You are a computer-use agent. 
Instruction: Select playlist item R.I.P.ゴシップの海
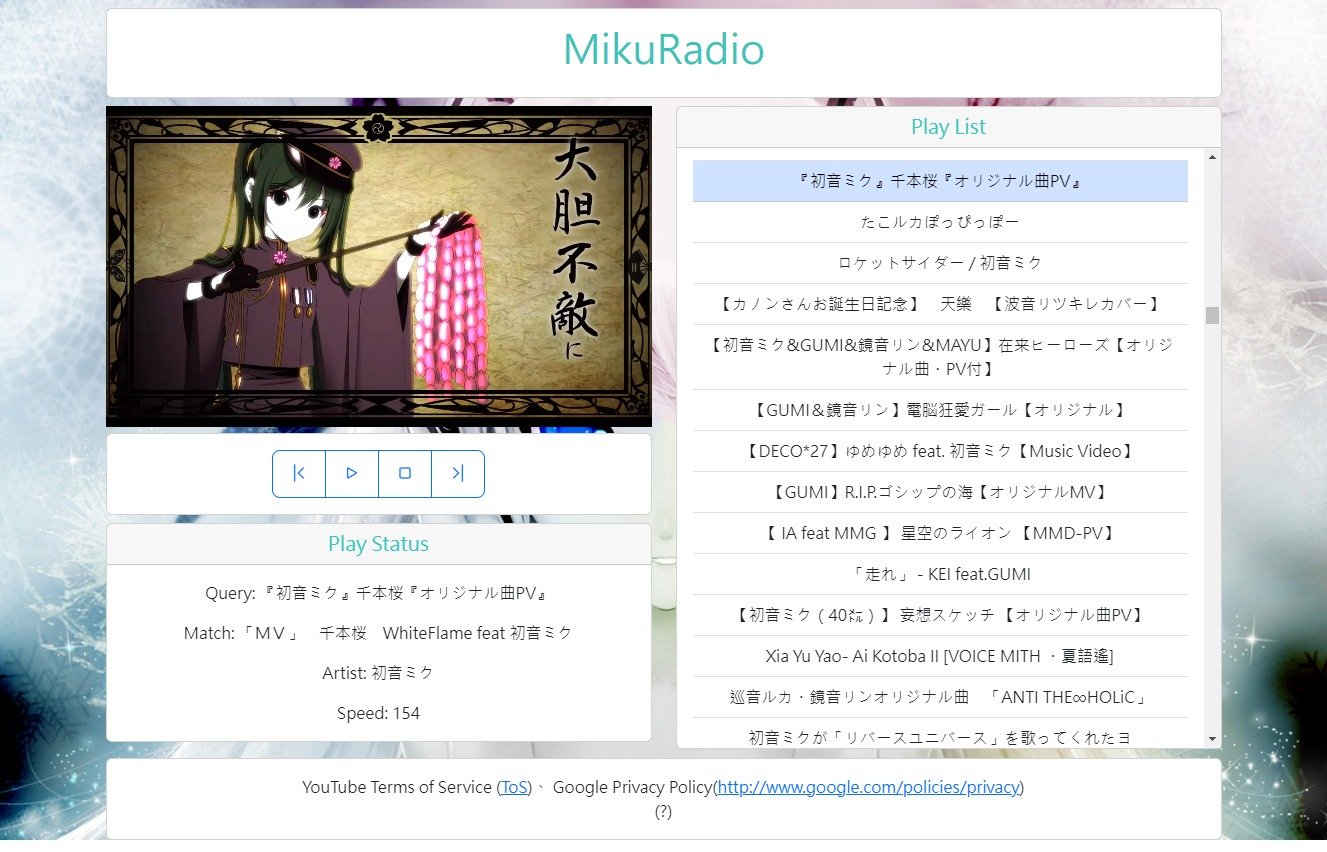point(940,492)
